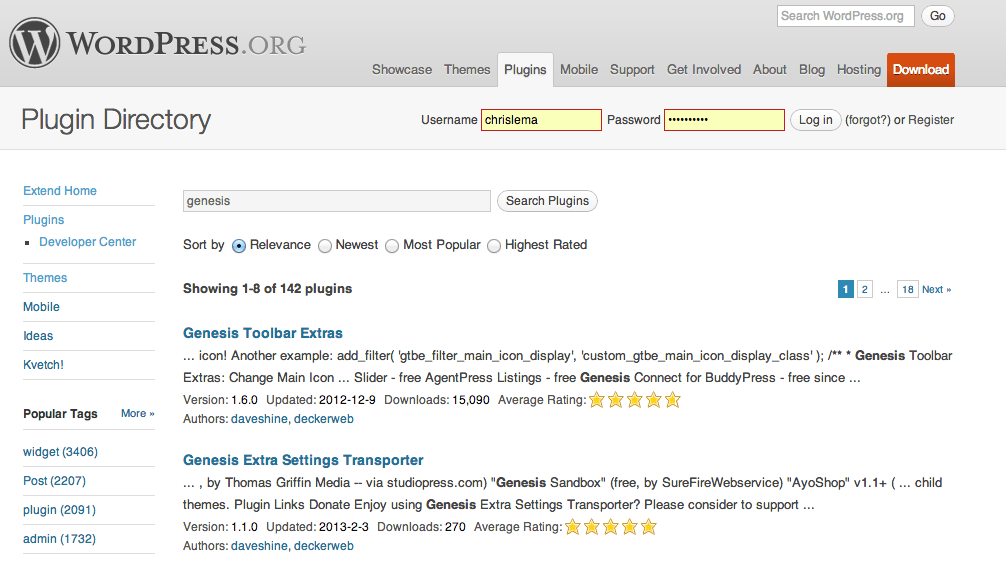Sort results by Highest Rated
This screenshot has height=562, width=1006.
point(494,245)
